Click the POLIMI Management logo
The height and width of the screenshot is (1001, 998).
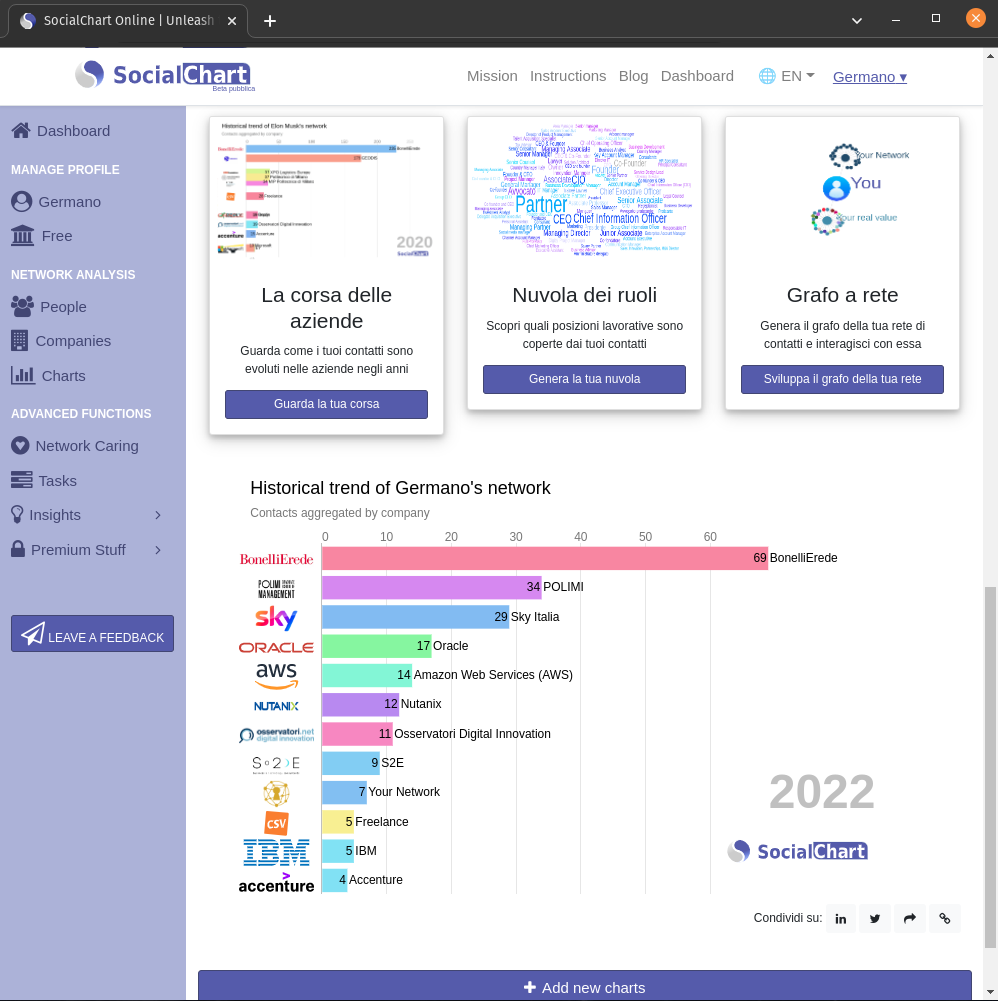(x=276, y=589)
